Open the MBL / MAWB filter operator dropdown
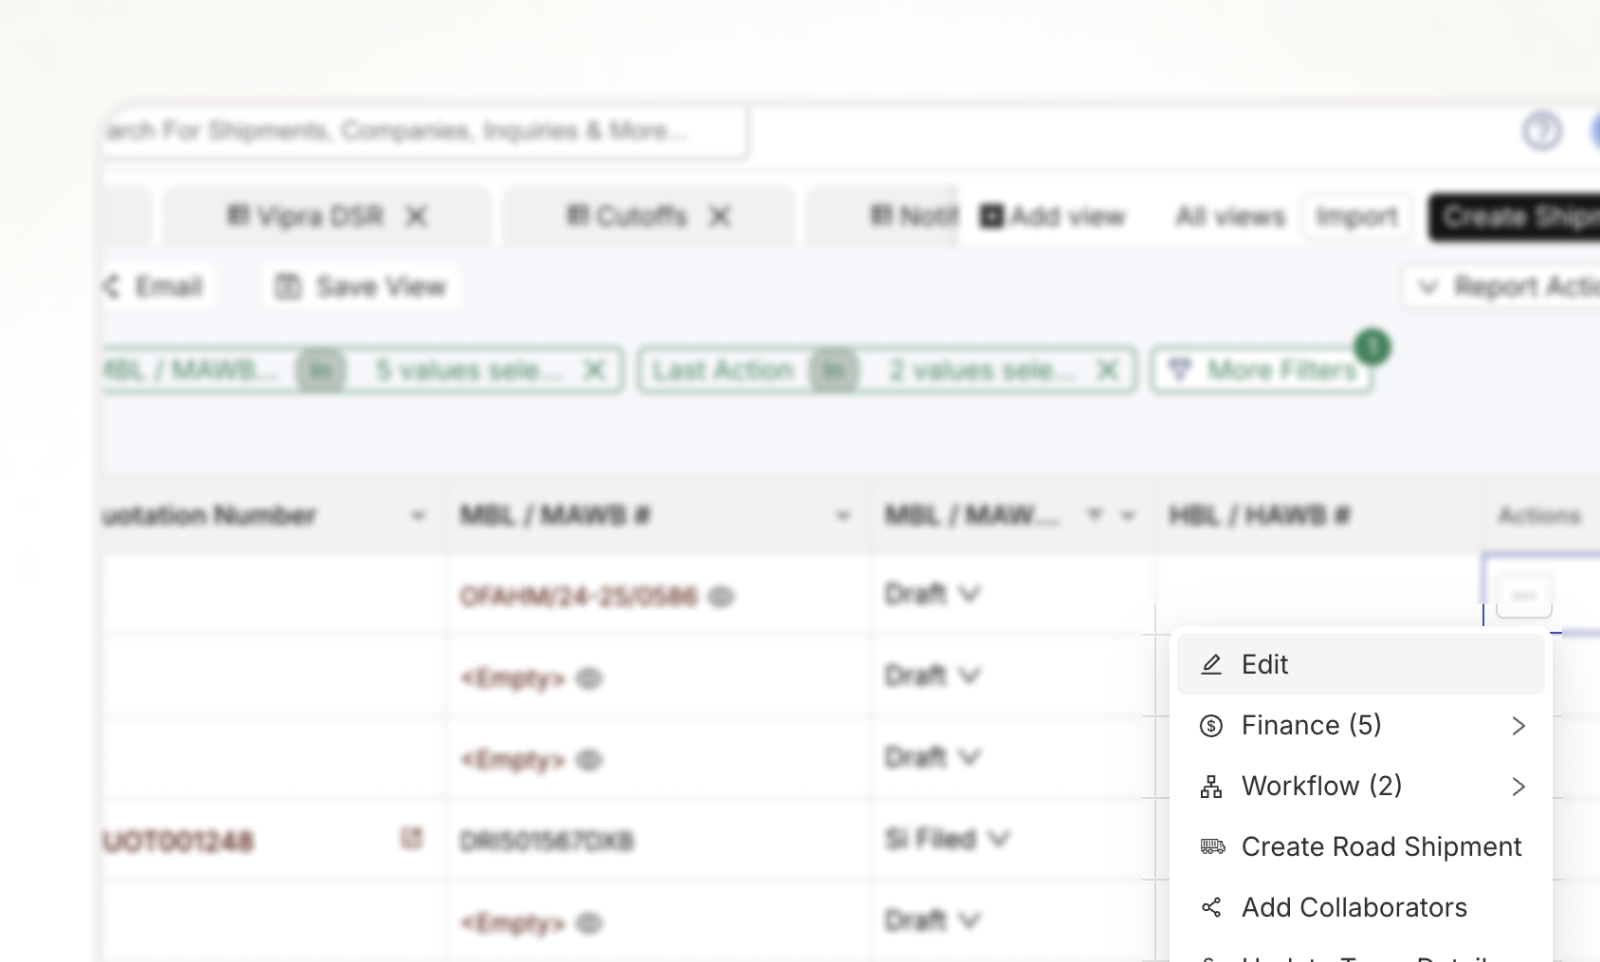The image size is (1600, 962). pyautogui.click(x=321, y=370)
